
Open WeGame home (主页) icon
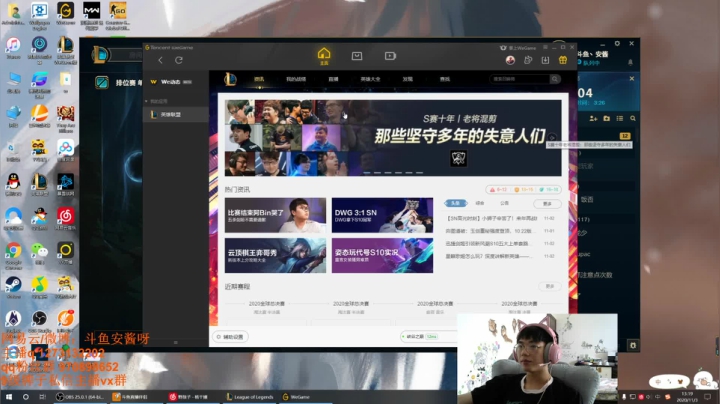[324, 56]
